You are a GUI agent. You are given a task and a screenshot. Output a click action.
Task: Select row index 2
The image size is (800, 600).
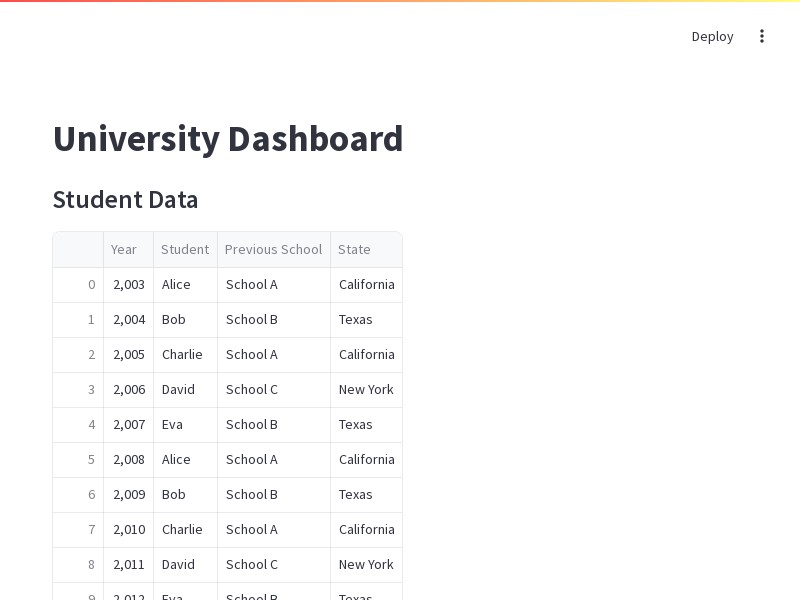pos(78,355)
